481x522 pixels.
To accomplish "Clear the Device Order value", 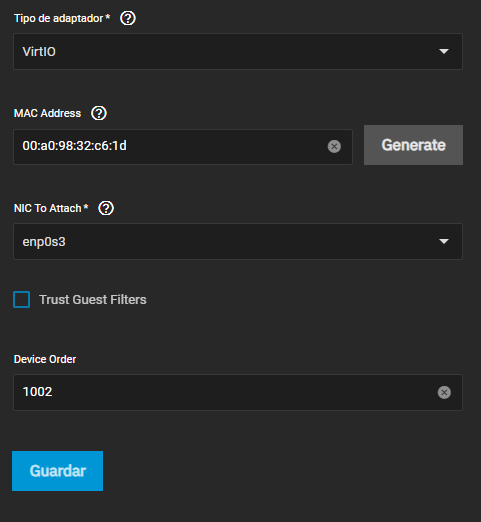I will [444, 392].
